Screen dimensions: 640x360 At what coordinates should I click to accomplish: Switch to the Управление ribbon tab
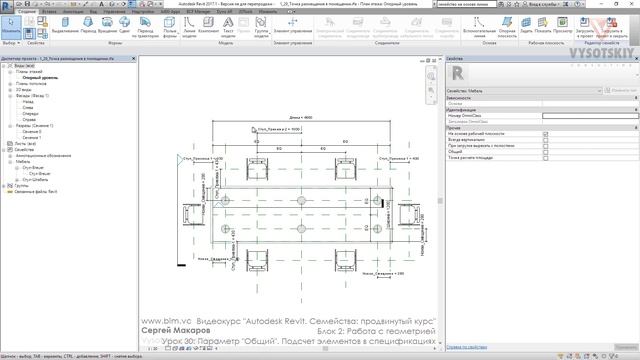point(114,11)
